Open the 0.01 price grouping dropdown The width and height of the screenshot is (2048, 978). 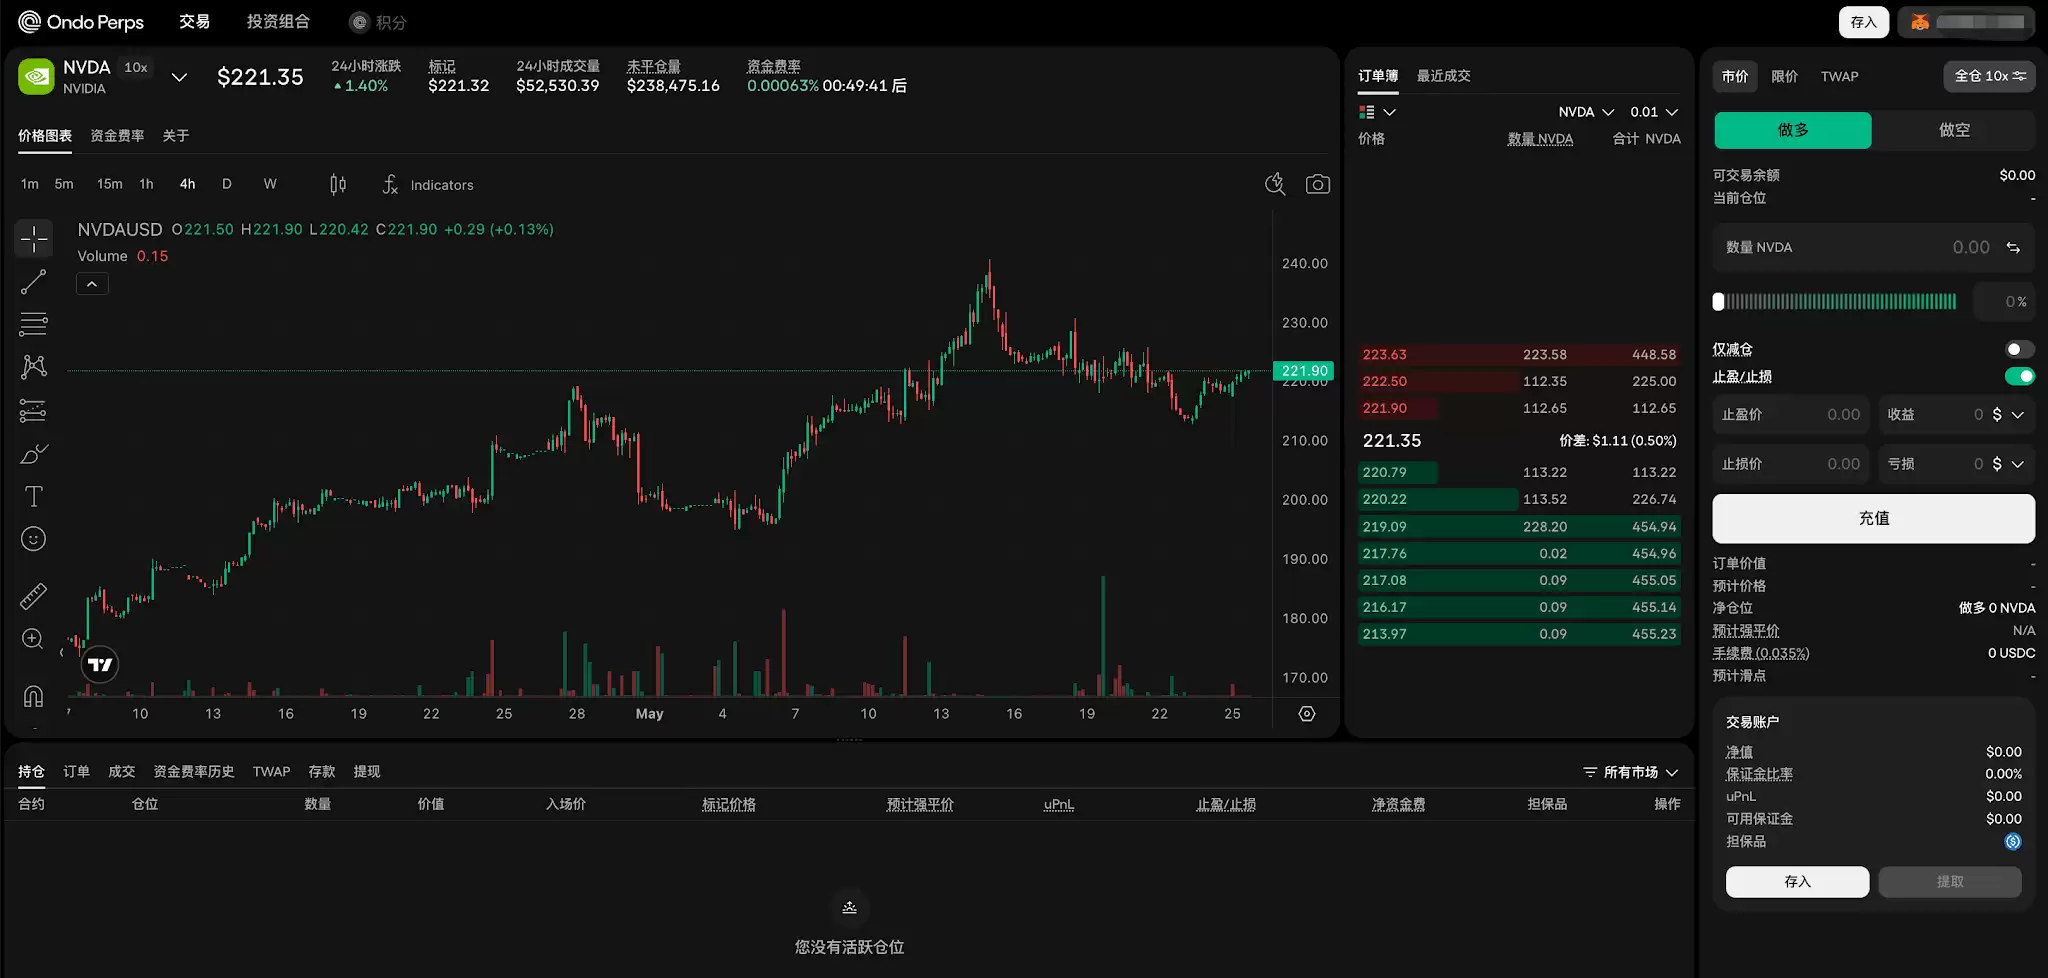(1654, 112)
